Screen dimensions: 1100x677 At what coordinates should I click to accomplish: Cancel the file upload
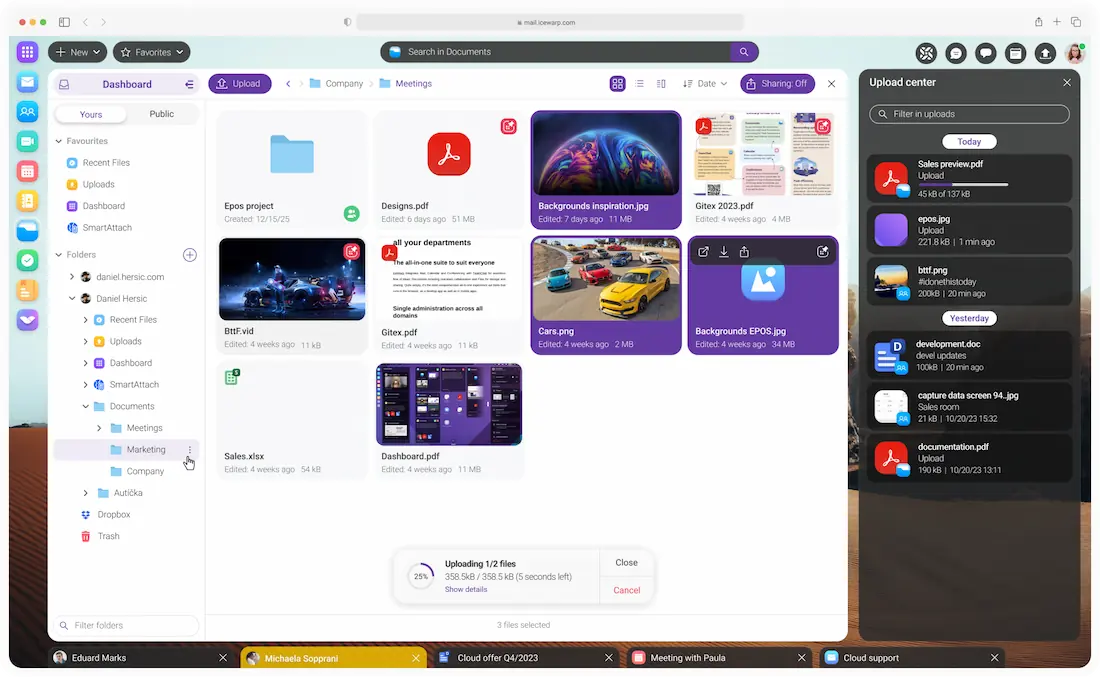[626, 590]
